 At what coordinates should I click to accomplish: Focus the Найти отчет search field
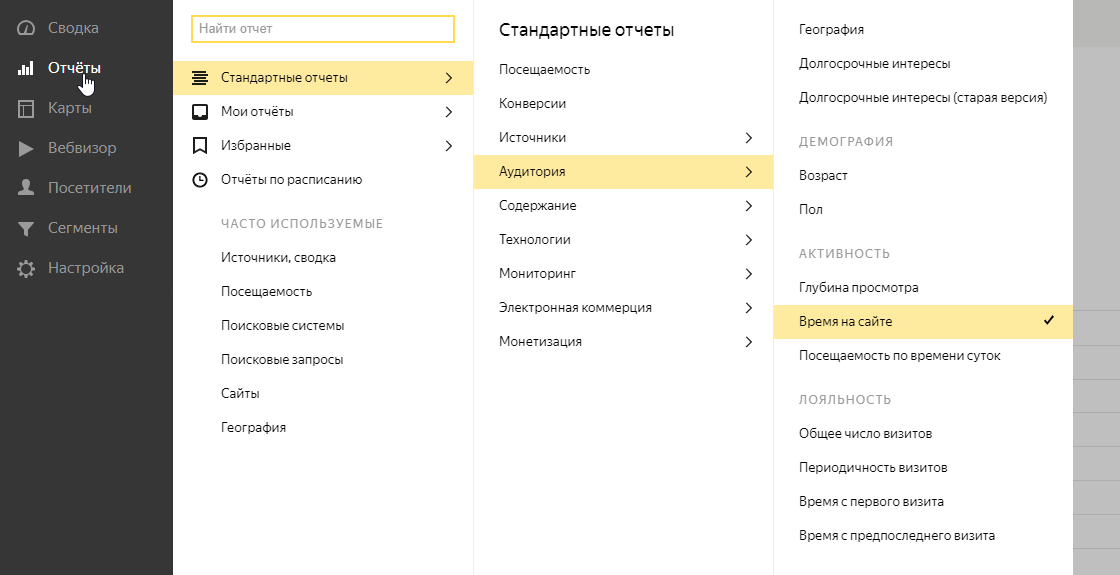click(x=323, y=29)
